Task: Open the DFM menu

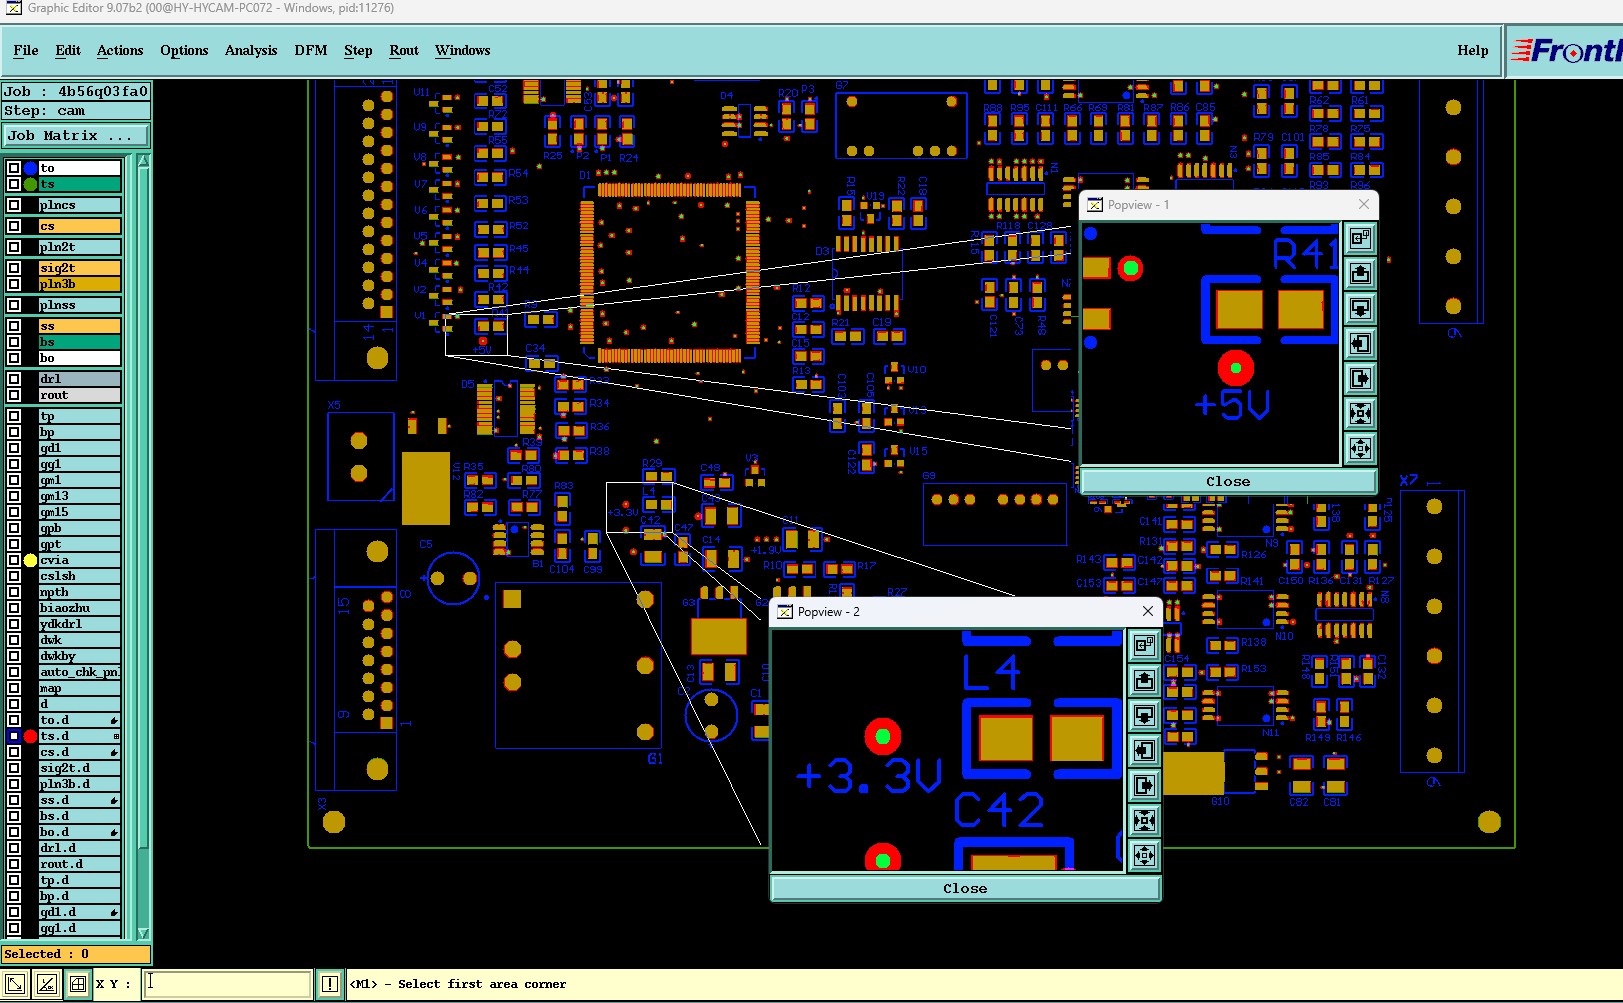Action: pos(311,50)
